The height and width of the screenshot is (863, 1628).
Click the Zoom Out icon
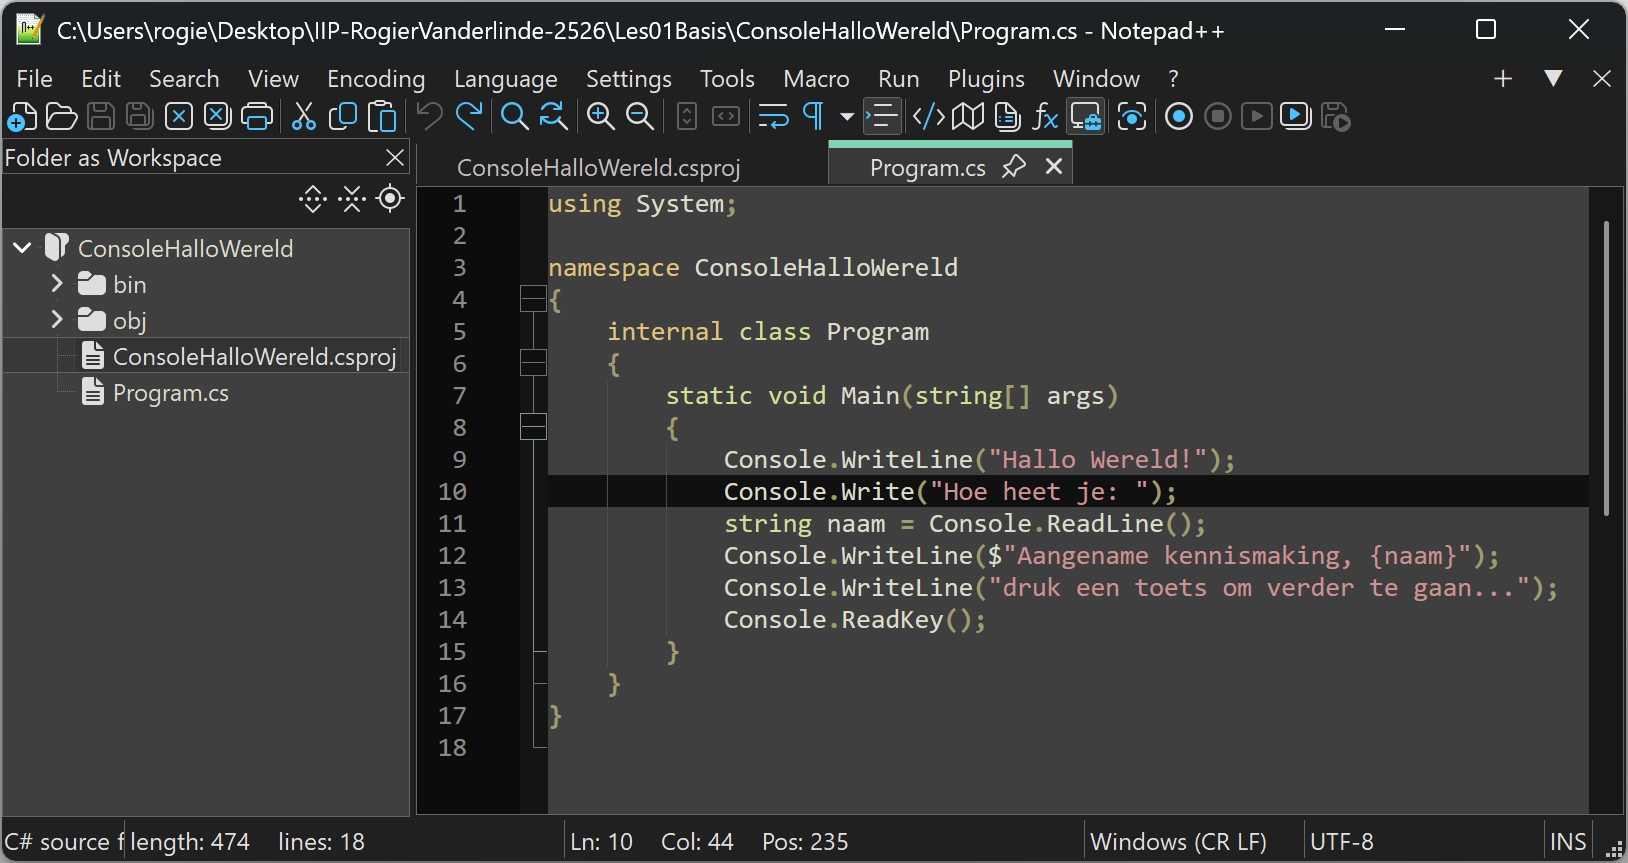[x=640, y=117]
